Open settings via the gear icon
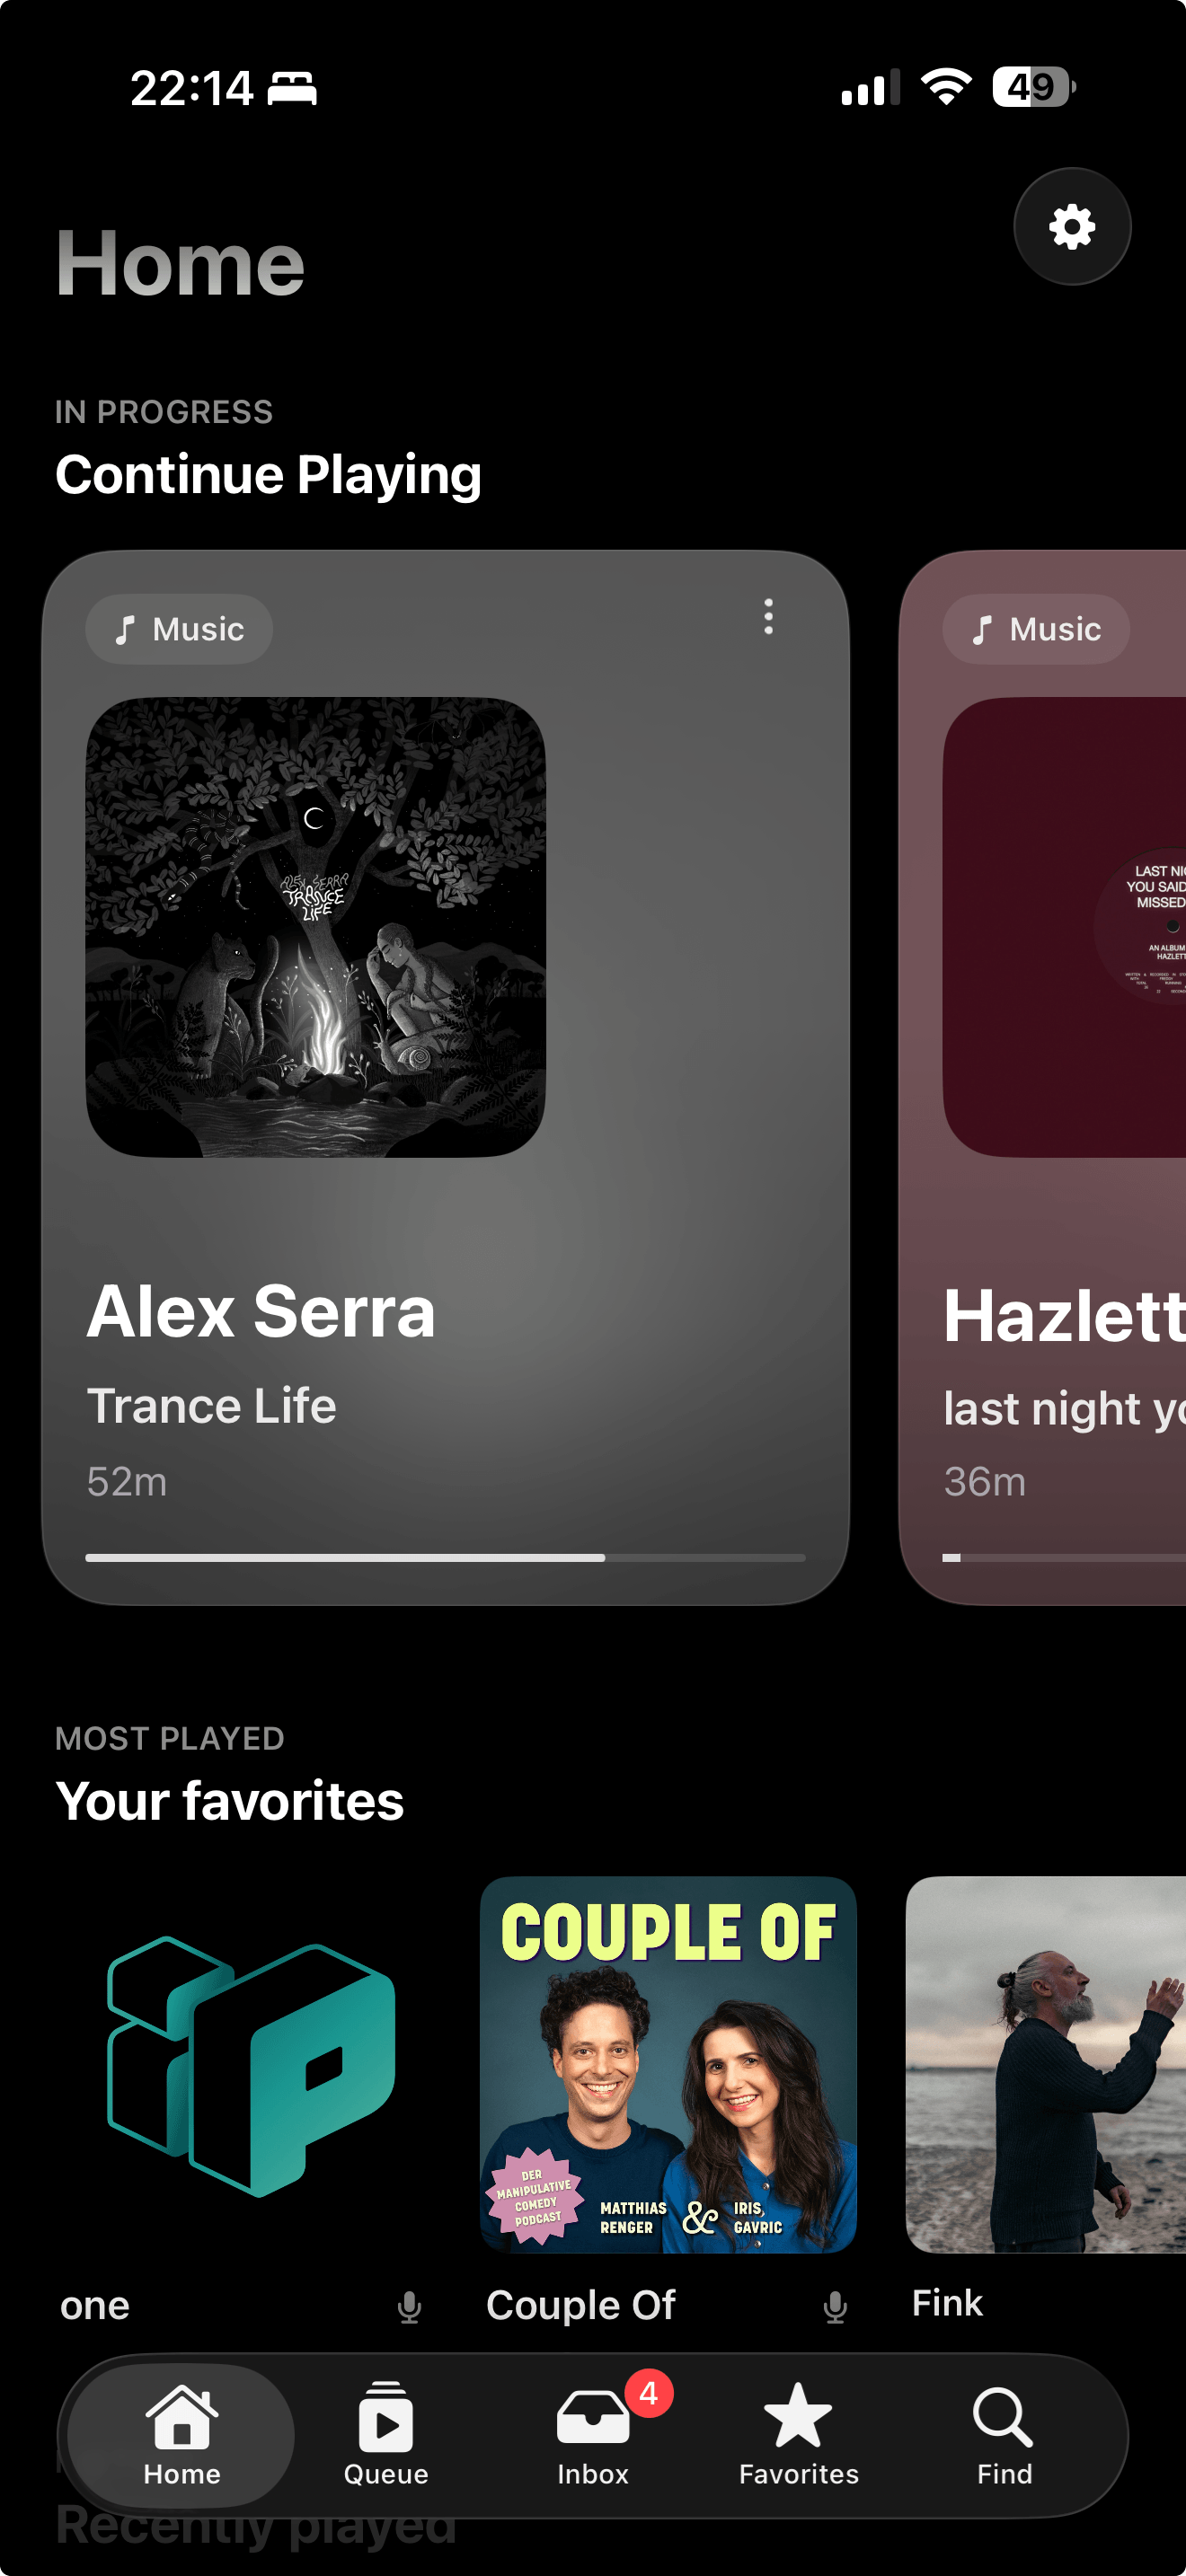Image resolution: width=1186 pixels, height=2576 pixels. click(x=1072, y=227)
